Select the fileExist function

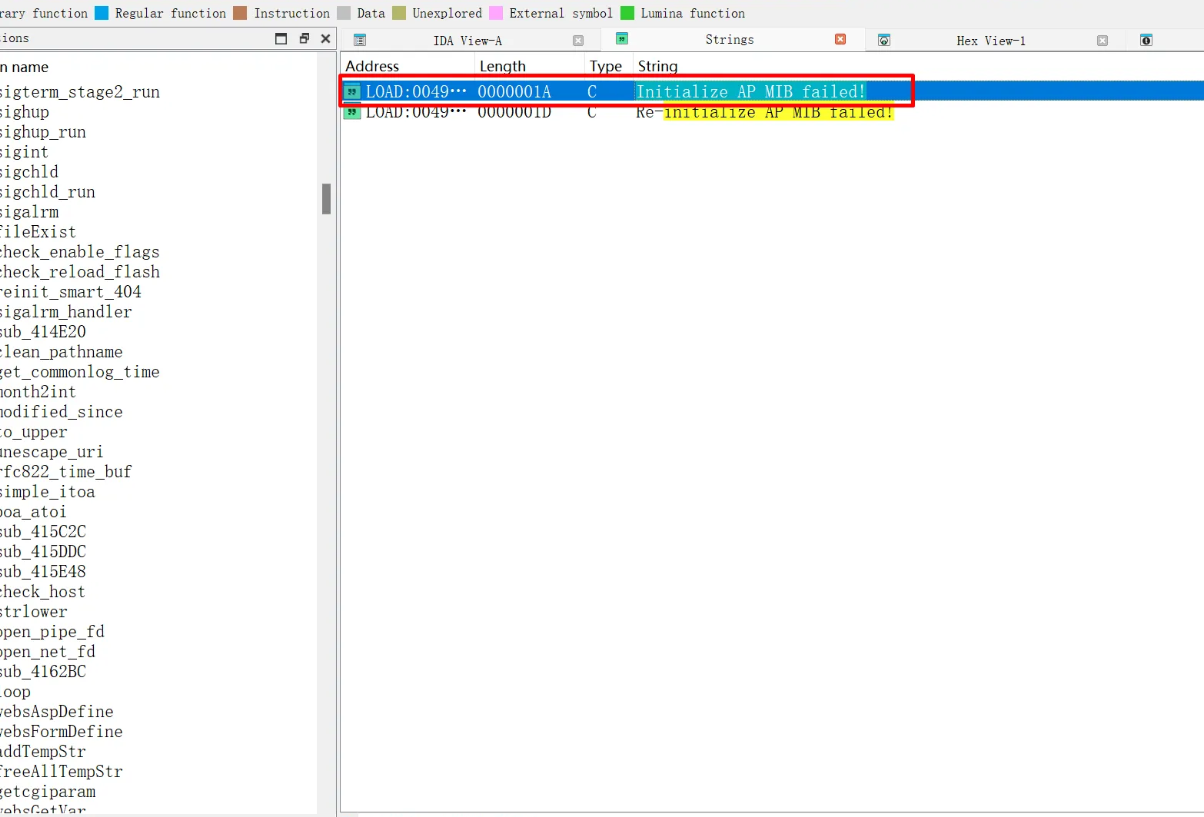[38, 232]
